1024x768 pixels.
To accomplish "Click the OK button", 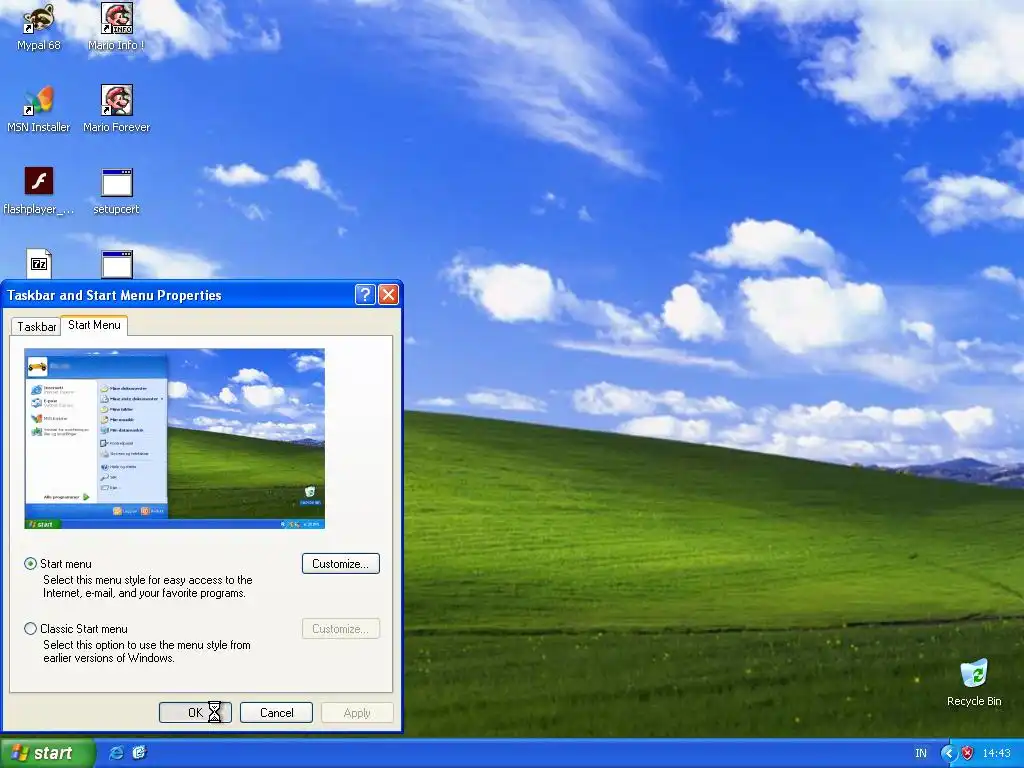I will tap(195, 712).
